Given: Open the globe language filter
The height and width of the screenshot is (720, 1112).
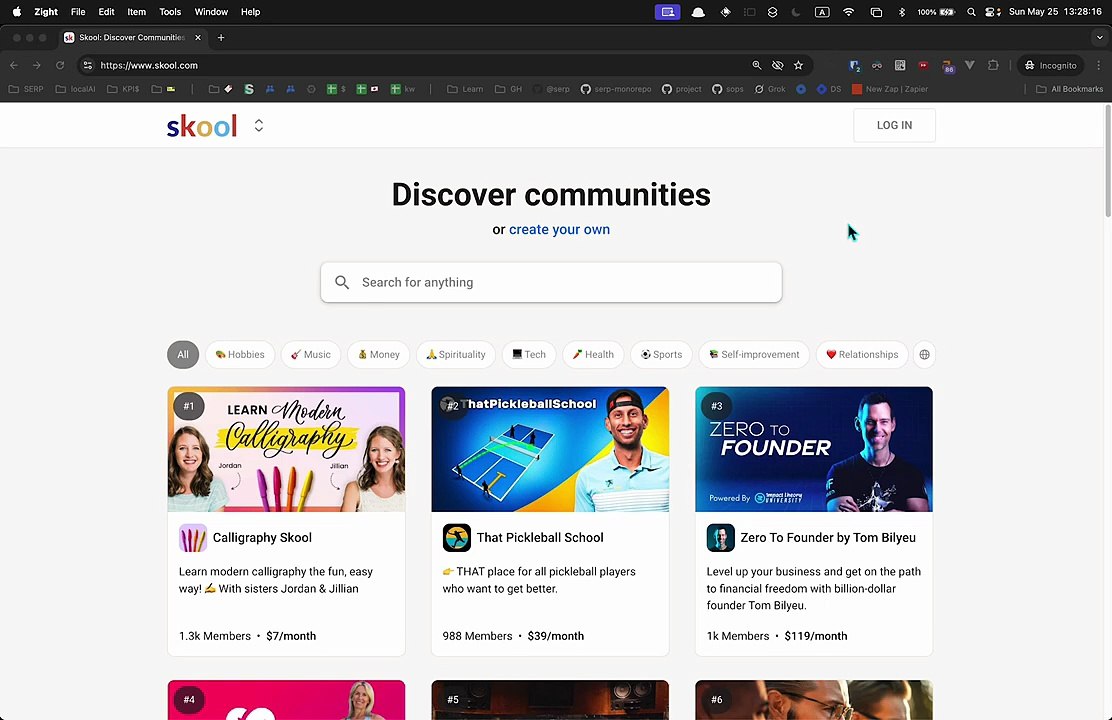Looking at the screenshot, I should tap(924, 355).
